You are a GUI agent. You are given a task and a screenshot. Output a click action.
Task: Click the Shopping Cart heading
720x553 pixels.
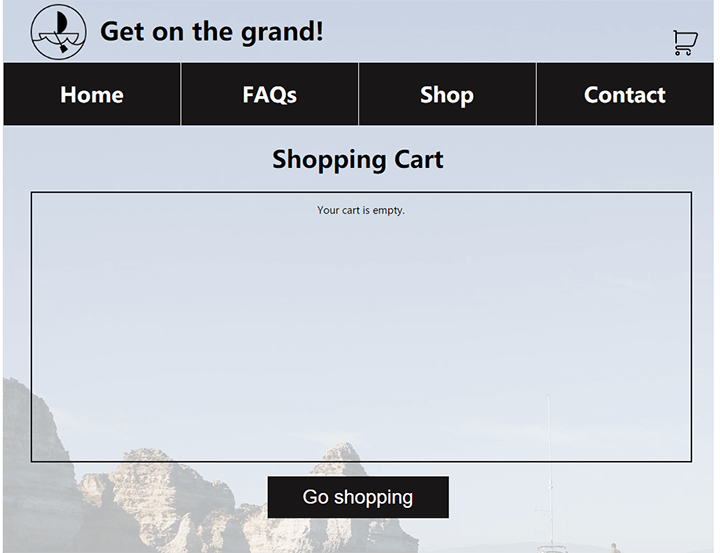[358, 159]
